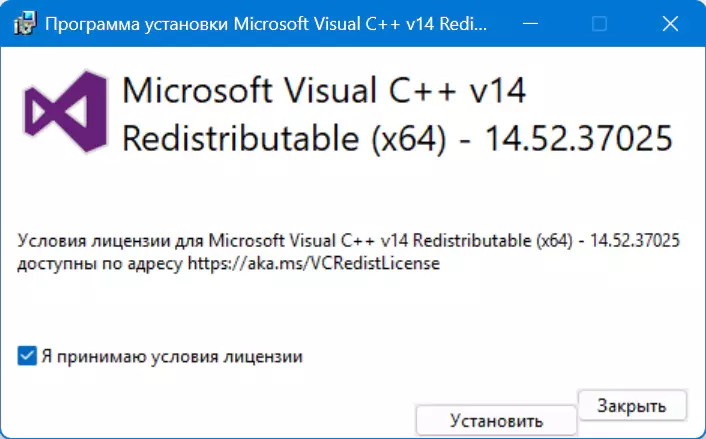Click the 'Microsoft Visual C++ v14' heading line
Screen dimensions: 706x439
[324, 91]
